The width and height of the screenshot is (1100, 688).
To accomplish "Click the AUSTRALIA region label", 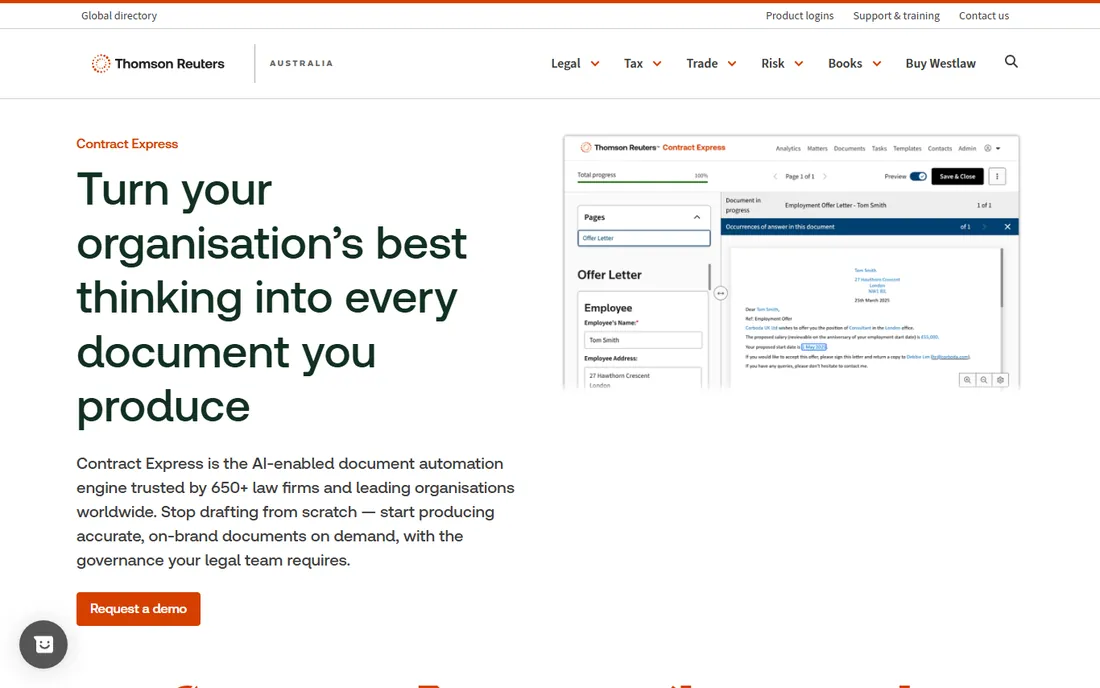I will tap(301, 63).
